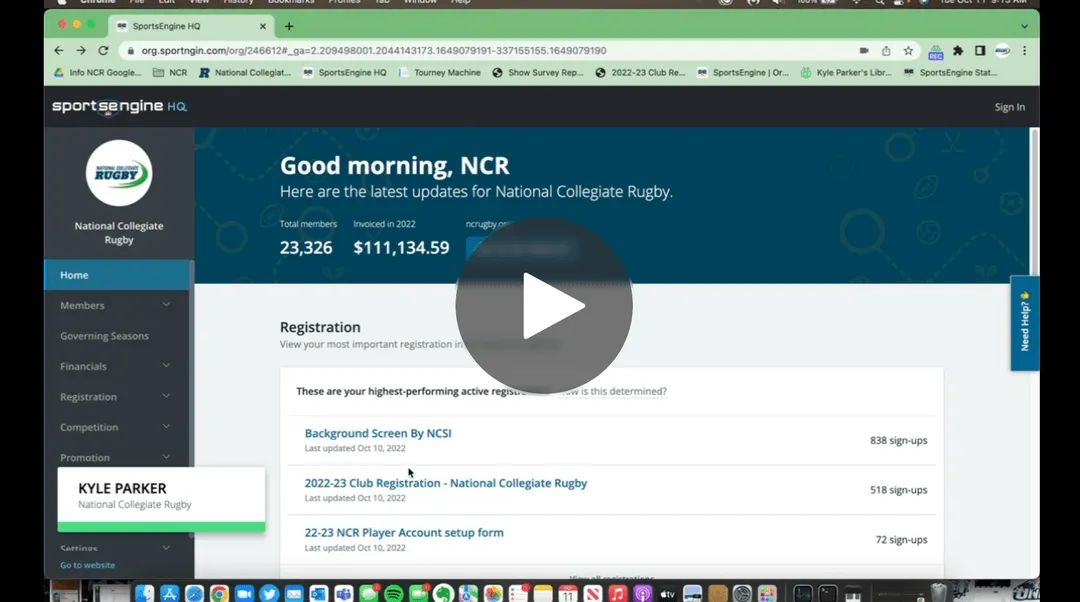Click the National Collegiate Rugby logo
Image resolution: width=1080 pixels, height=602 pixels.
coord(119,173)
